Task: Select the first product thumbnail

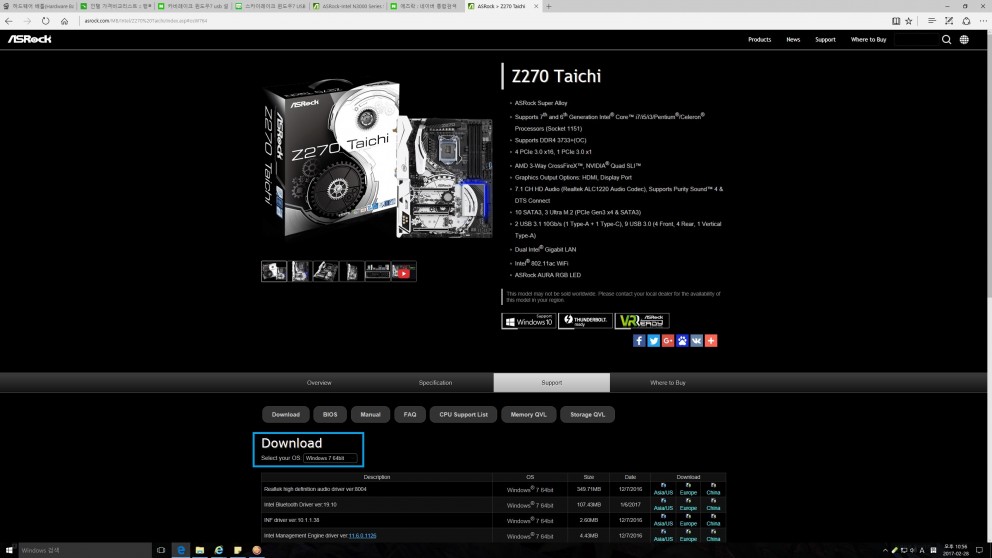Action: coord(274,271)
